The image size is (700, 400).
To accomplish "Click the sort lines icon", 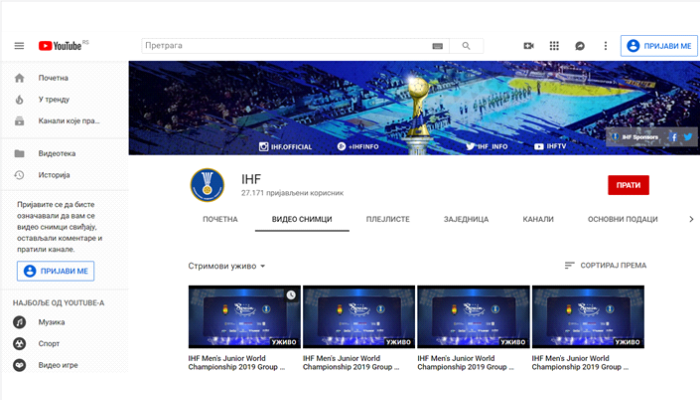I will (x=569, y=265).
